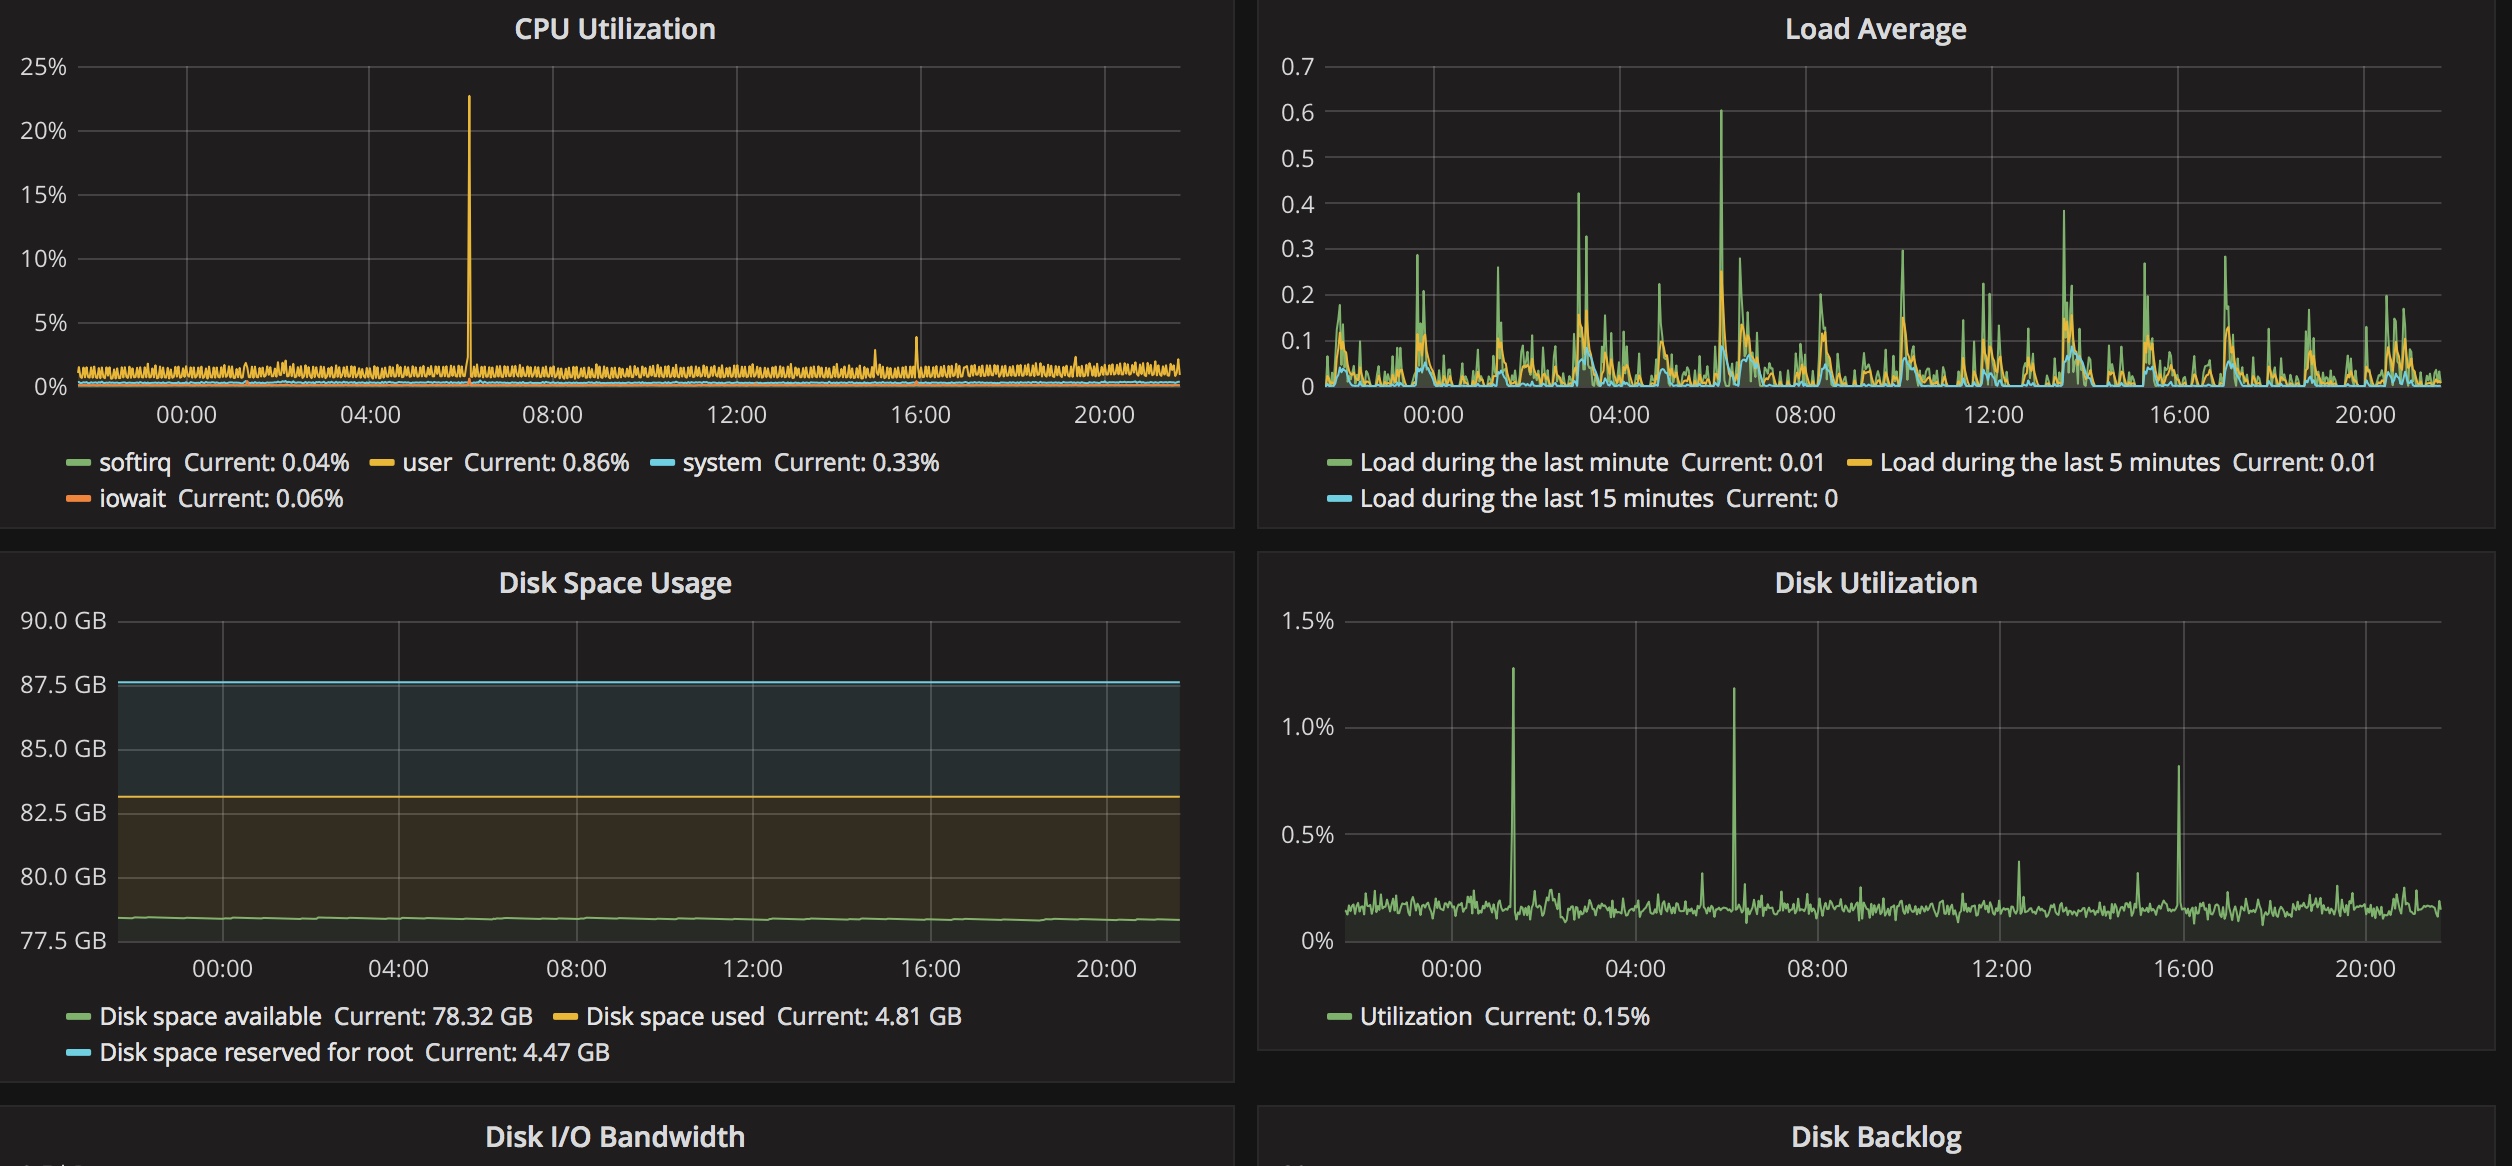Toggle 'Load during the last minute' series
Image resolution: width=2512 pixels, height=1166 pixels.
click(x=1513, y=463)
